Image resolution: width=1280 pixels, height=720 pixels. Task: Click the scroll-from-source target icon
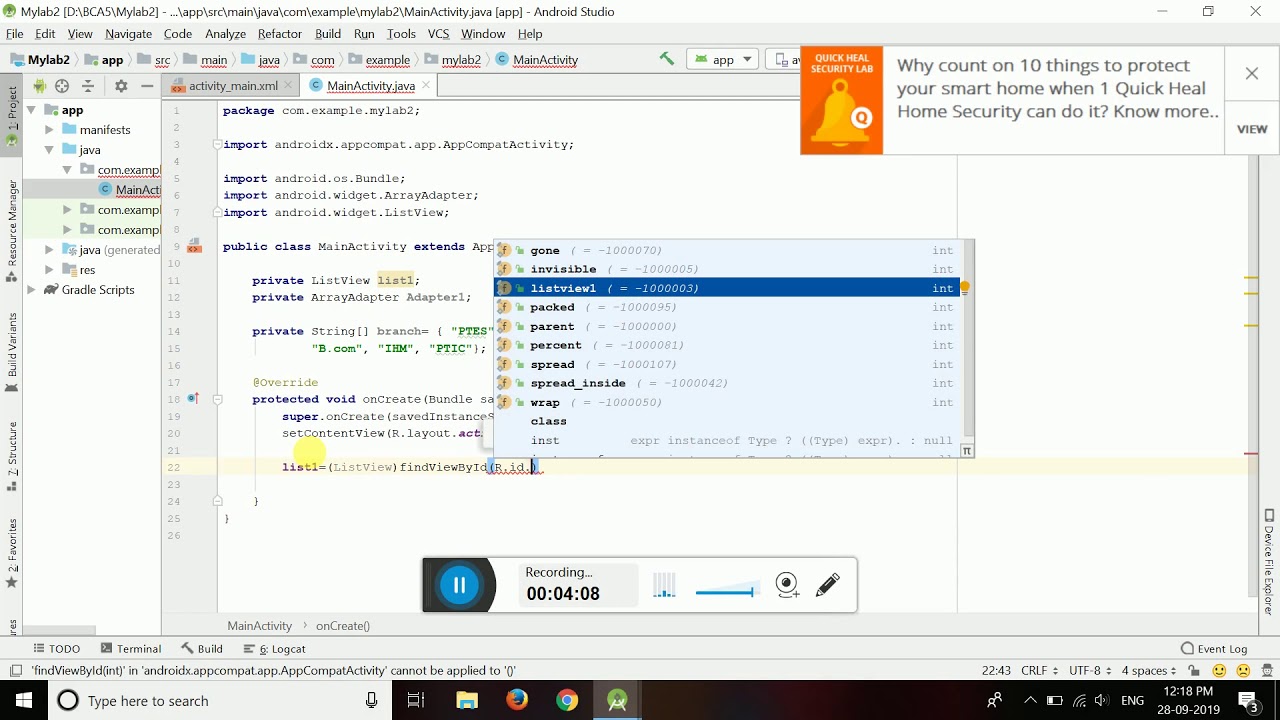(x=62, y=86)
